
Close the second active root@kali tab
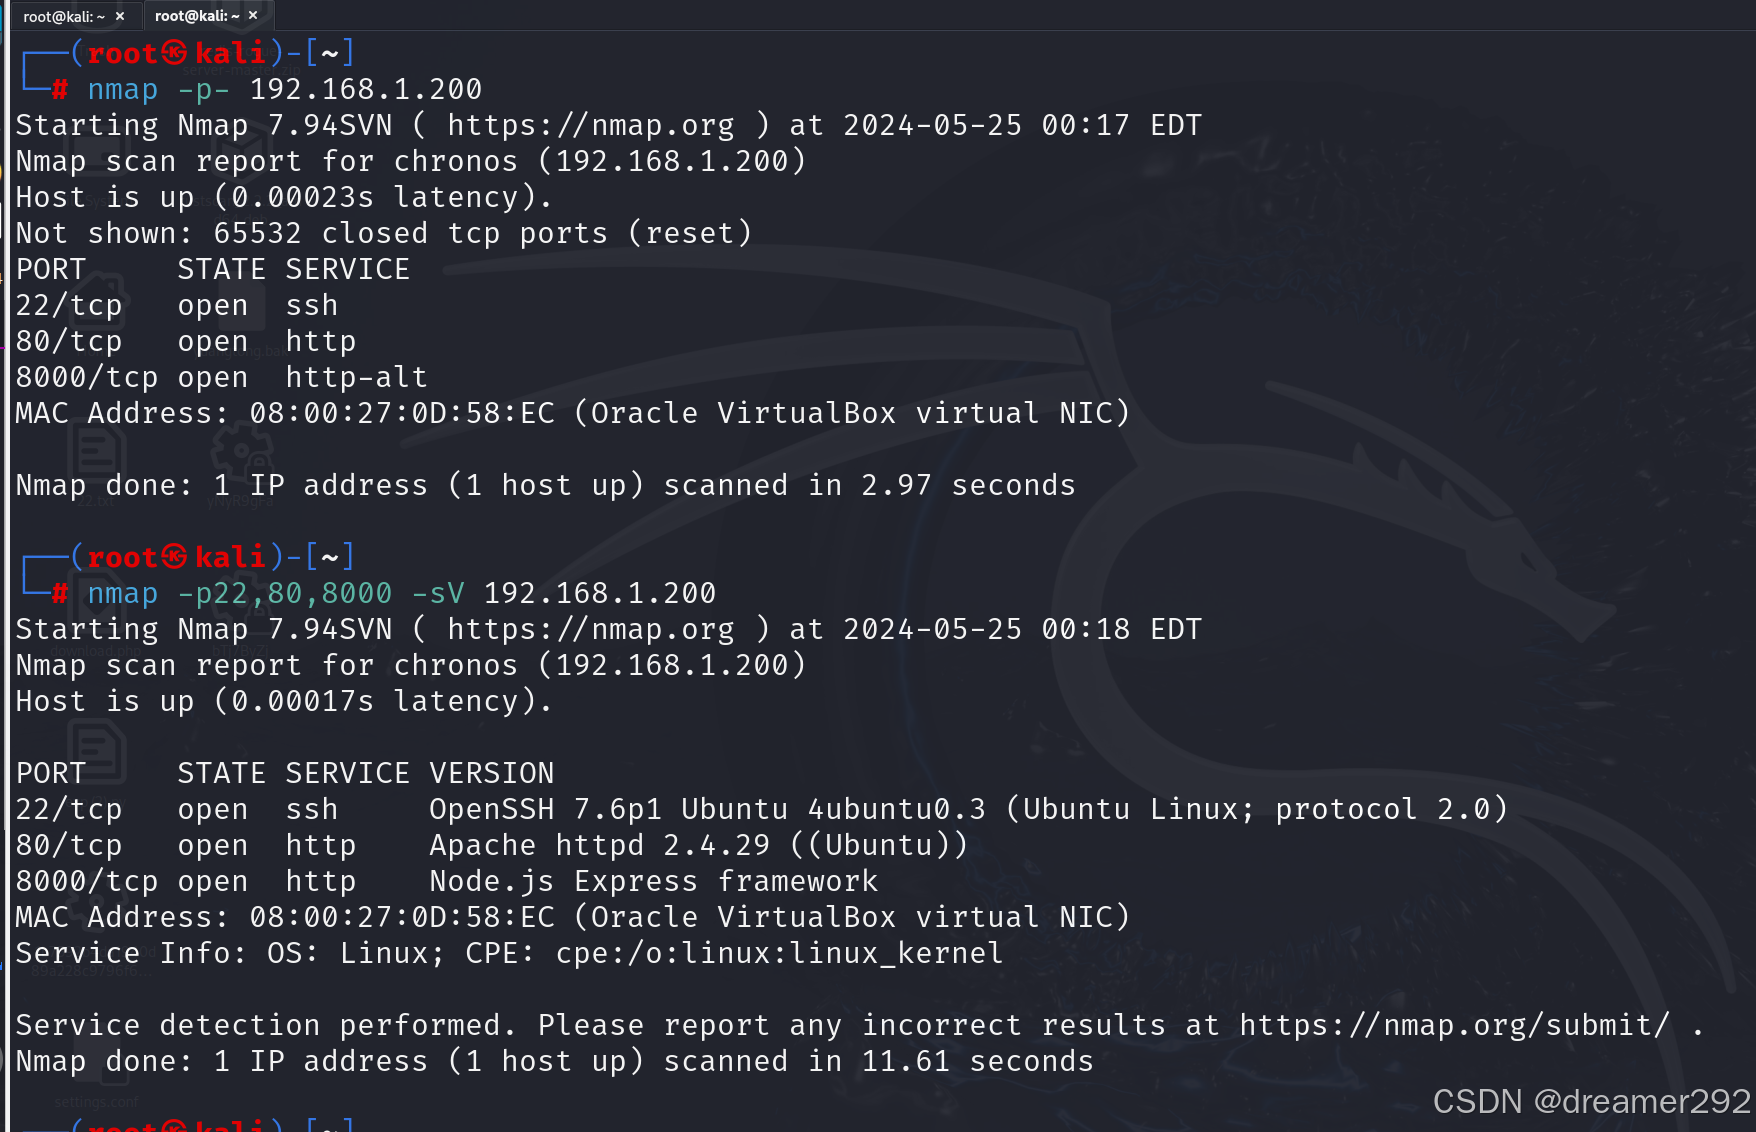253,15
